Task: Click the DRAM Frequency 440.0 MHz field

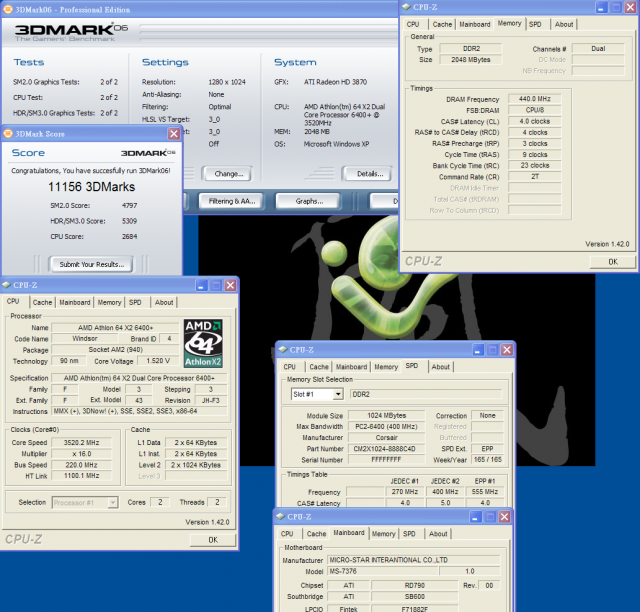Action: [x=535, y=99]
